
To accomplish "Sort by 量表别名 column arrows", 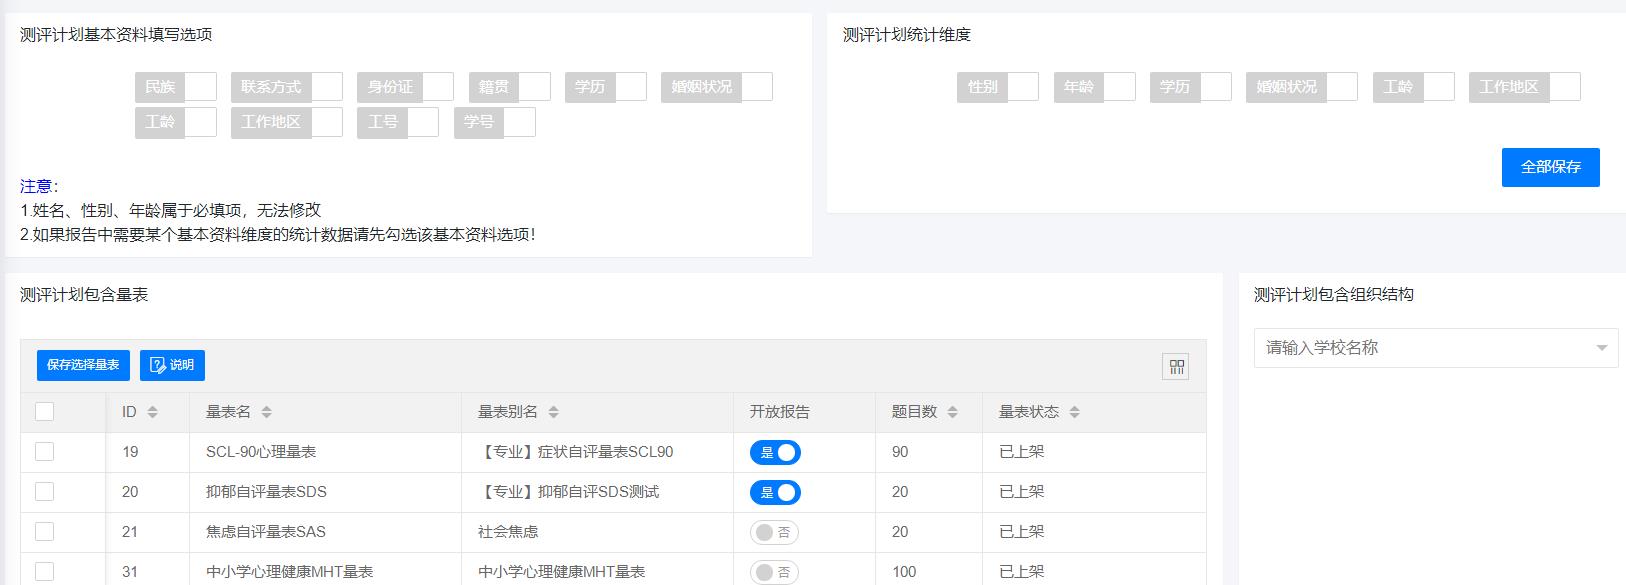I will [553, 412].
